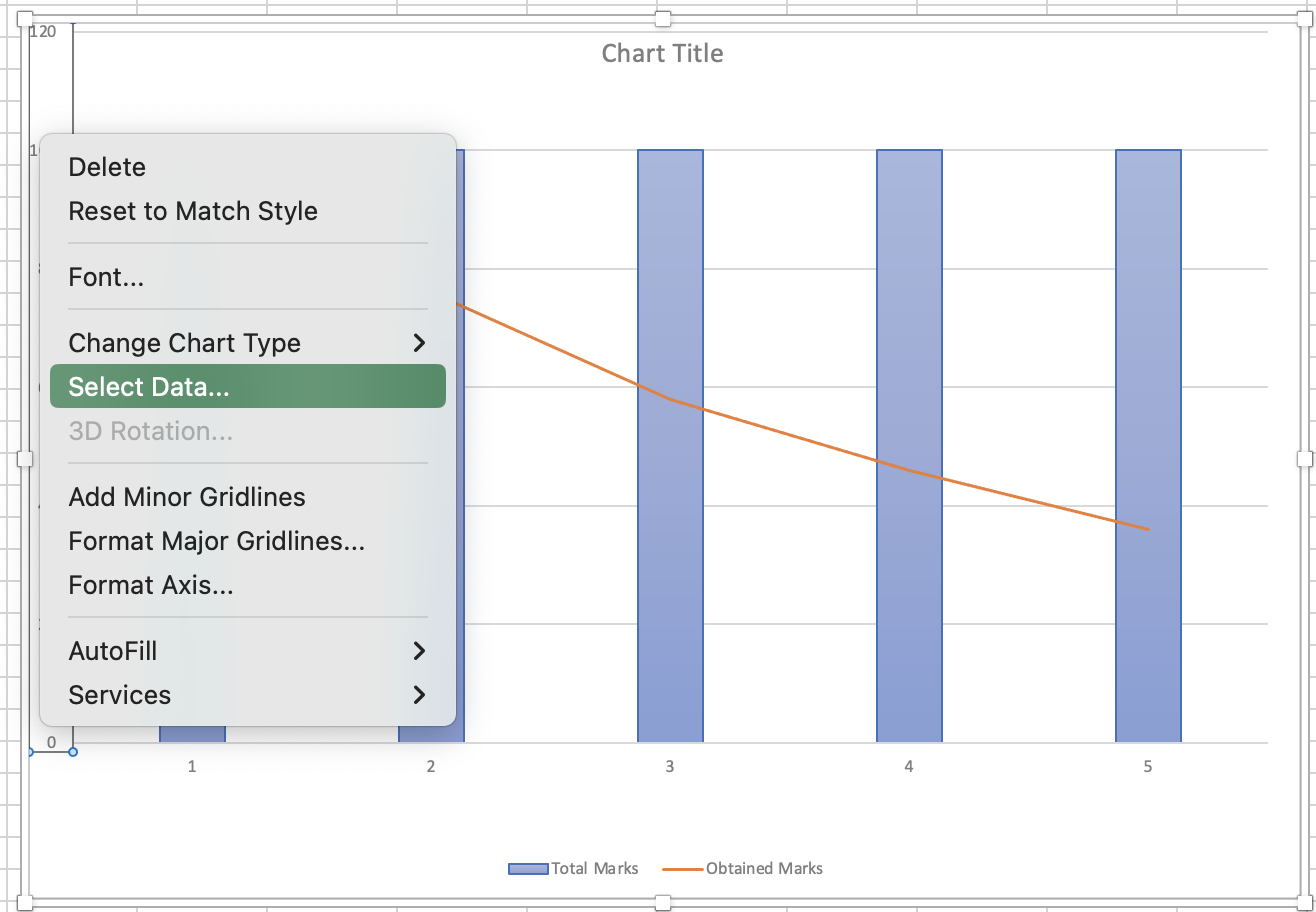The image size is (1316, 912).
Task: Click the Total Marks legend entry
Action: click(x=573, y=868)
